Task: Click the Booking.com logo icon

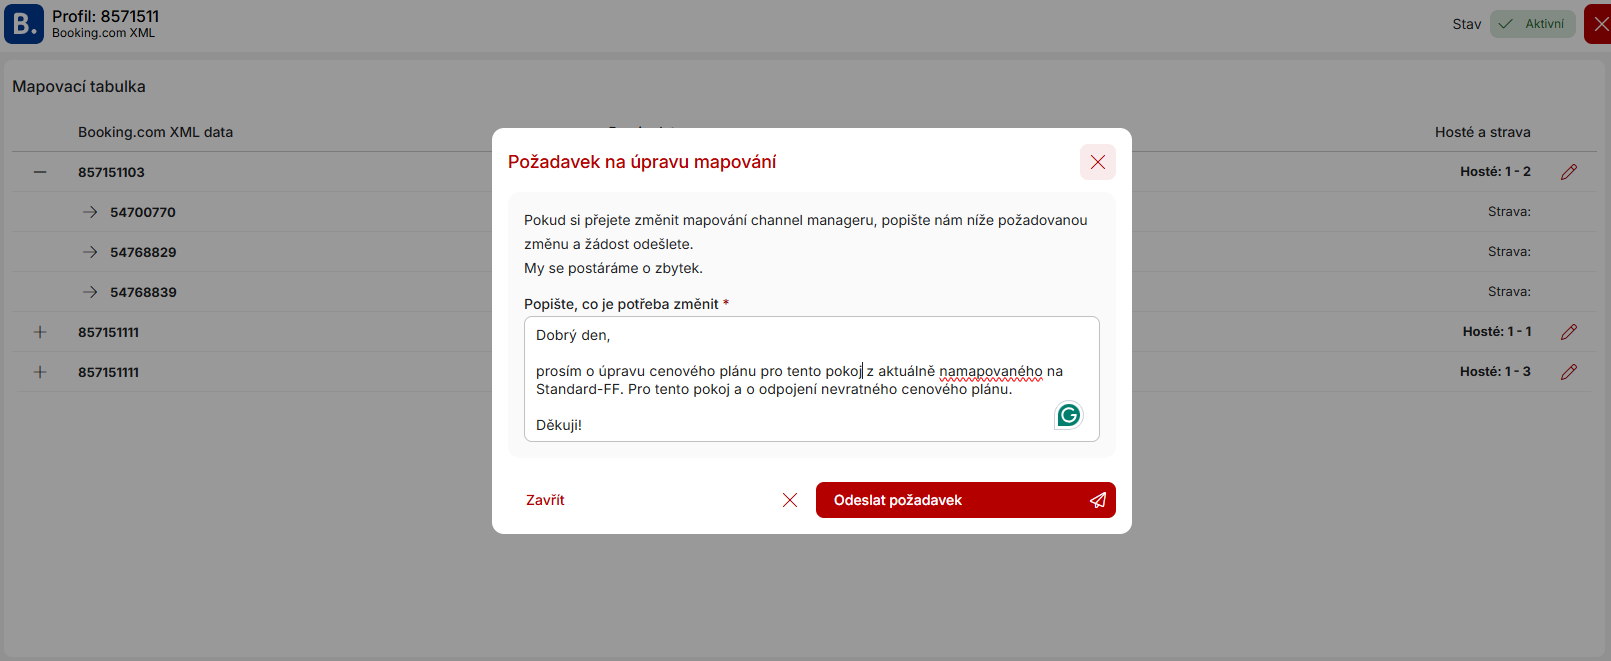Action: tap(24, 24)
